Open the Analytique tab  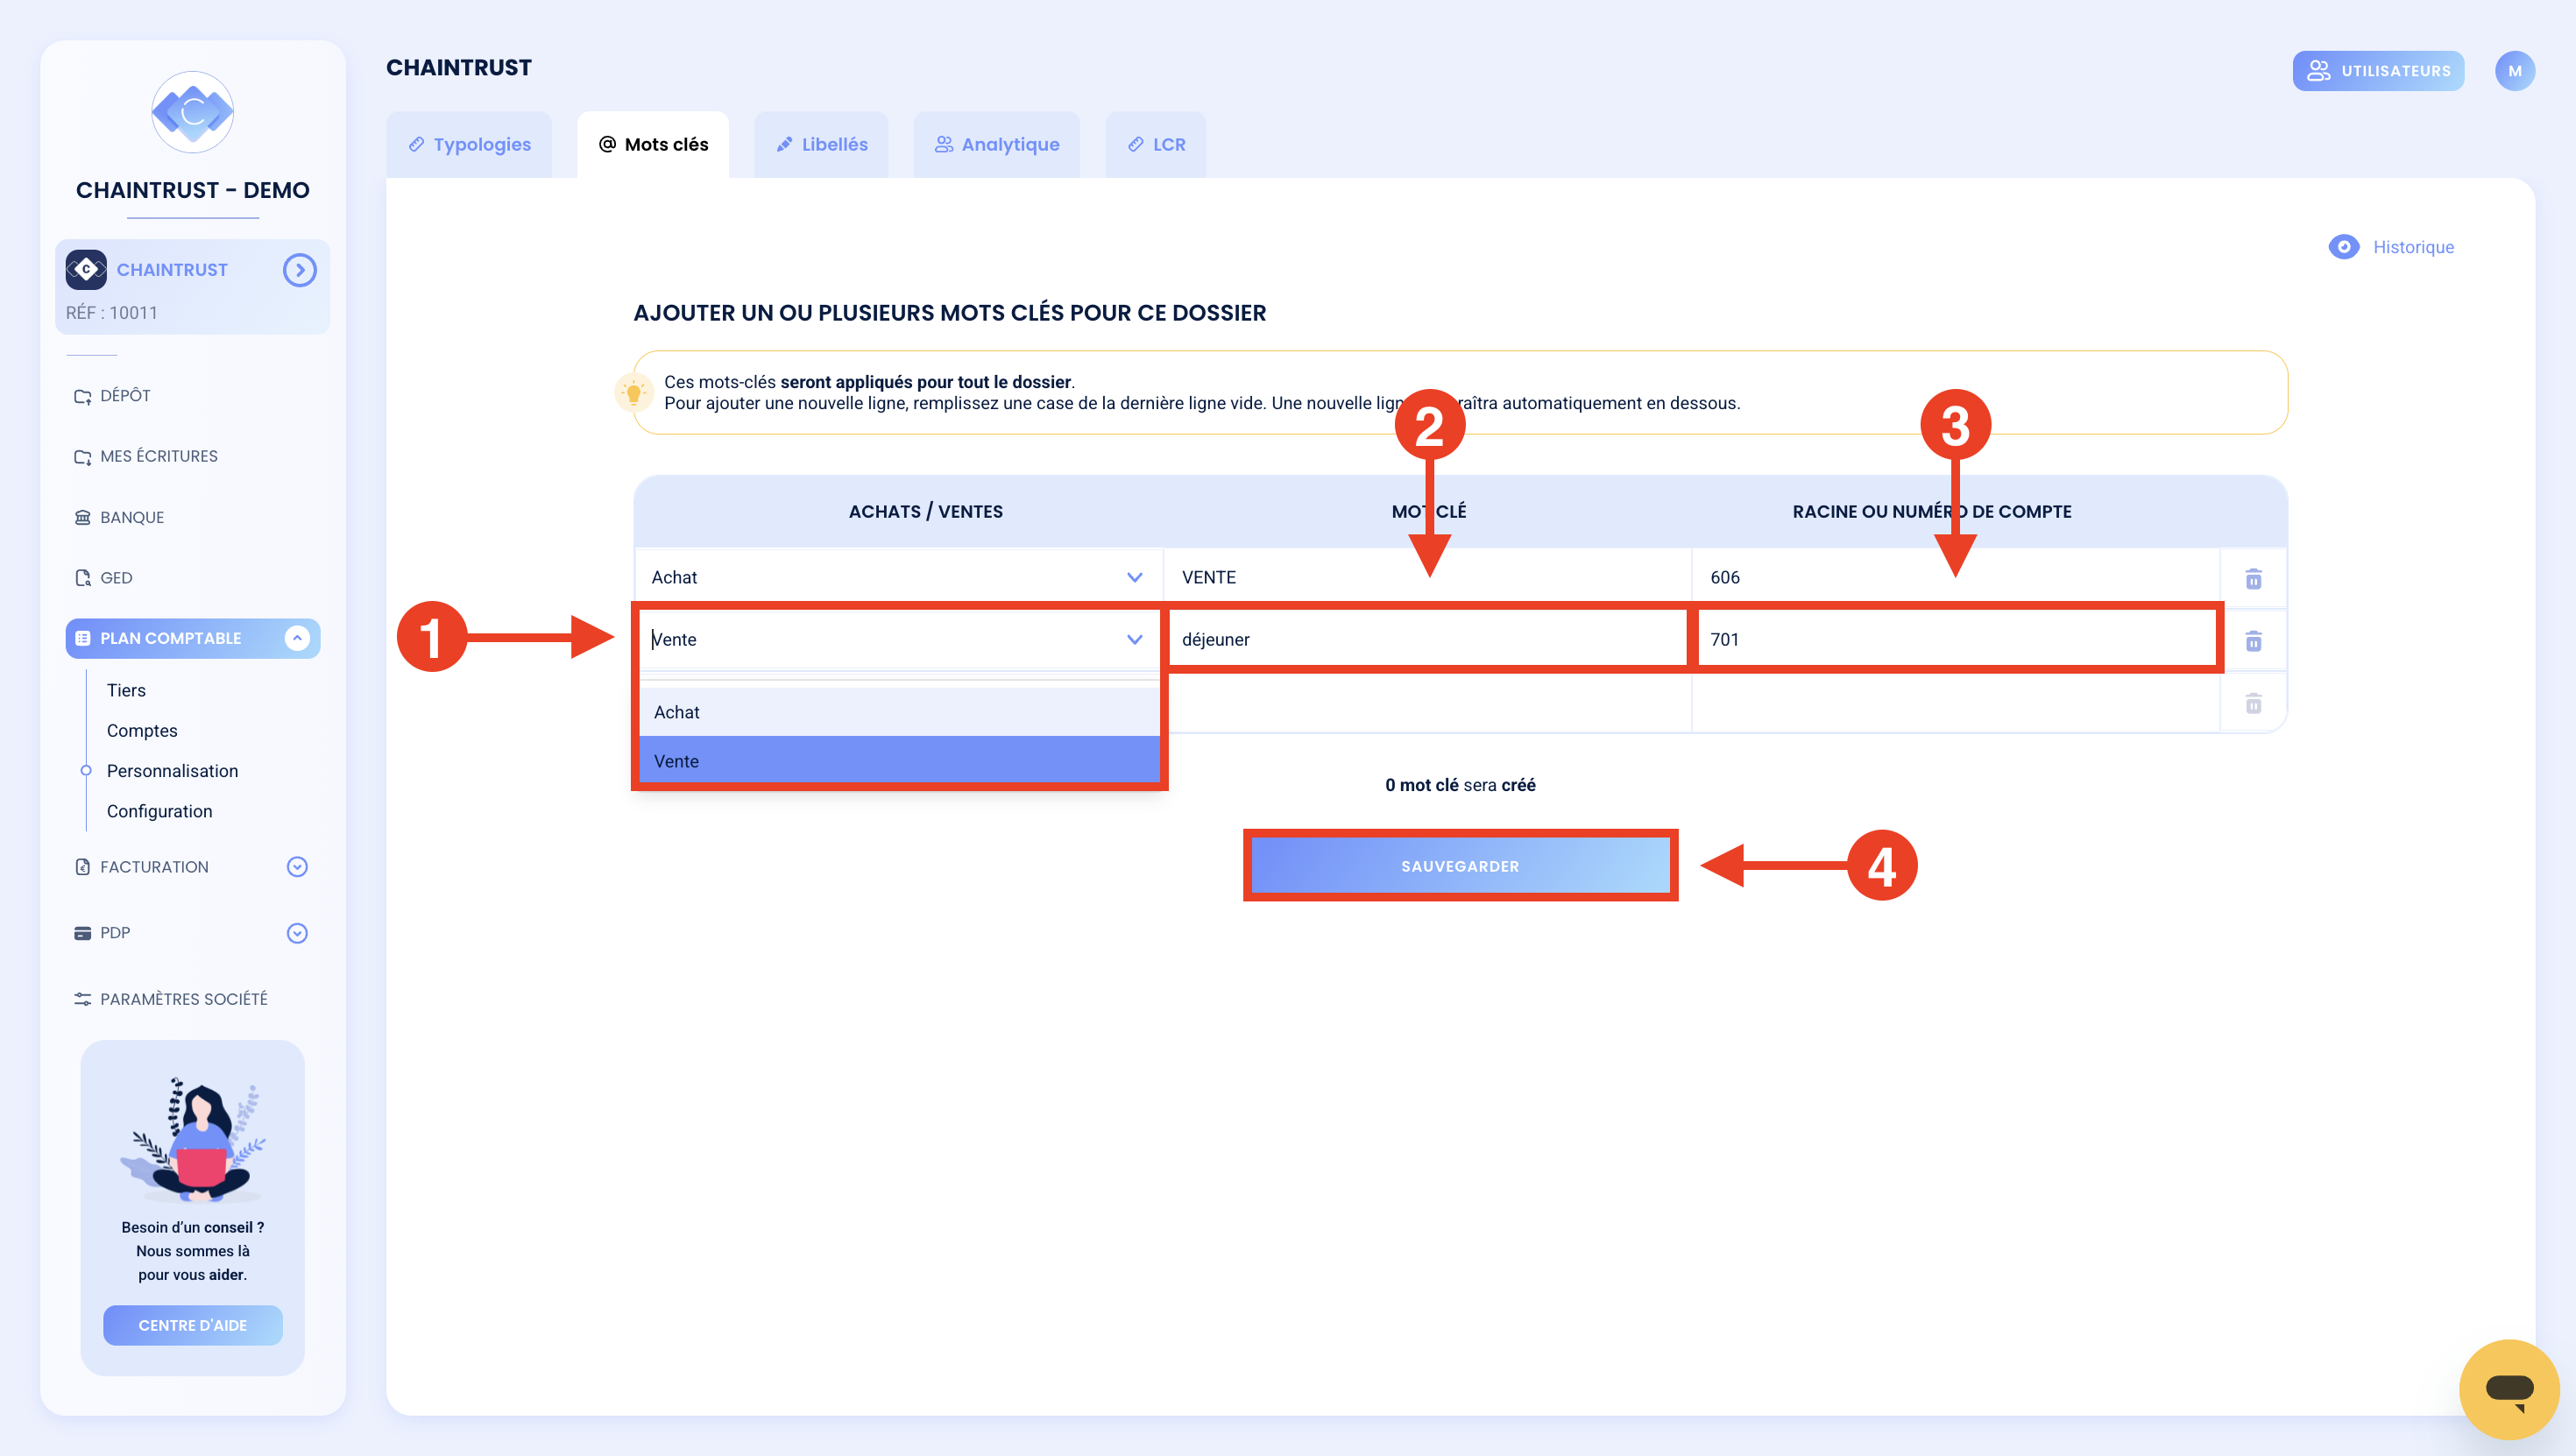coord(997,144)
